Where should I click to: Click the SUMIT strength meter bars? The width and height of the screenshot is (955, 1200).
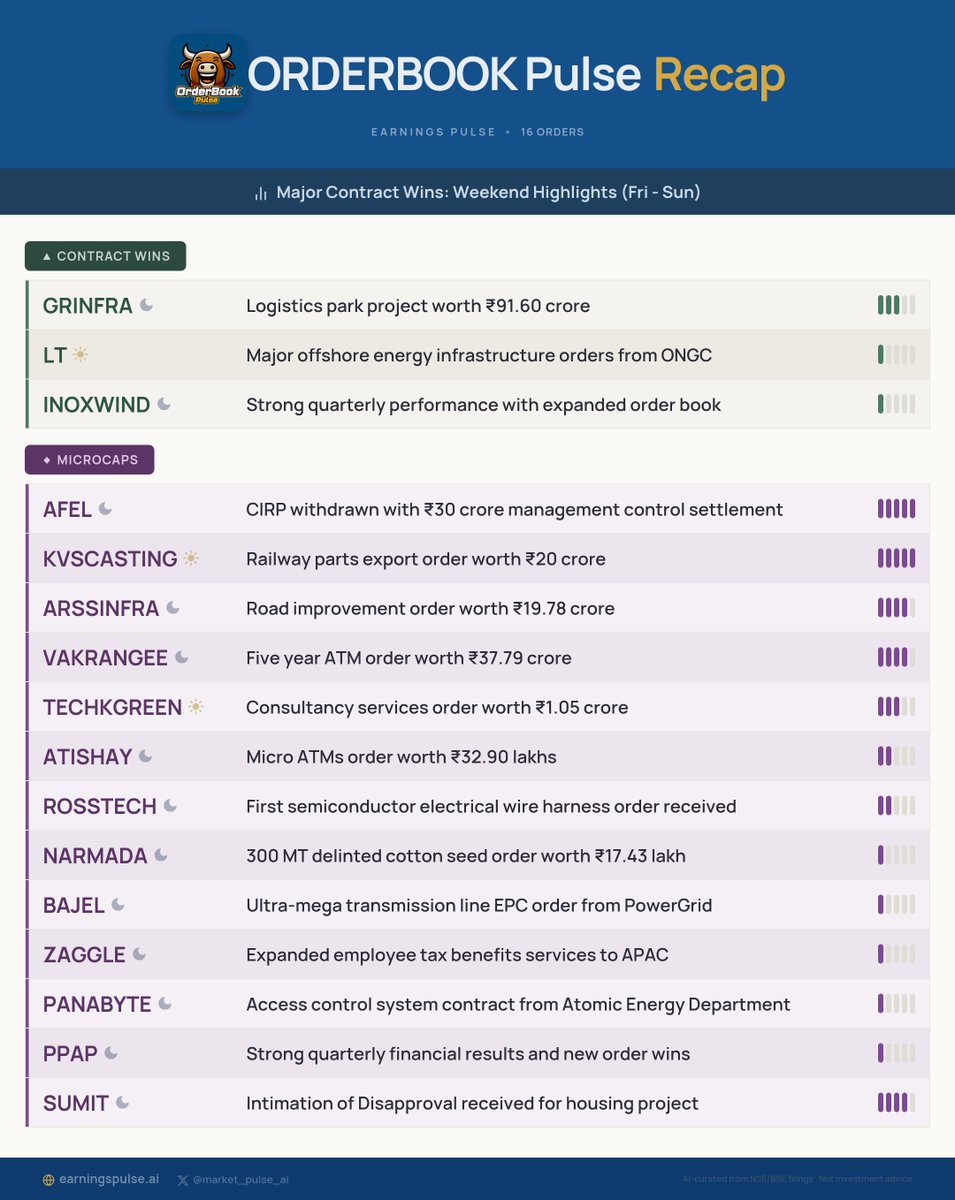[896, 1103]
